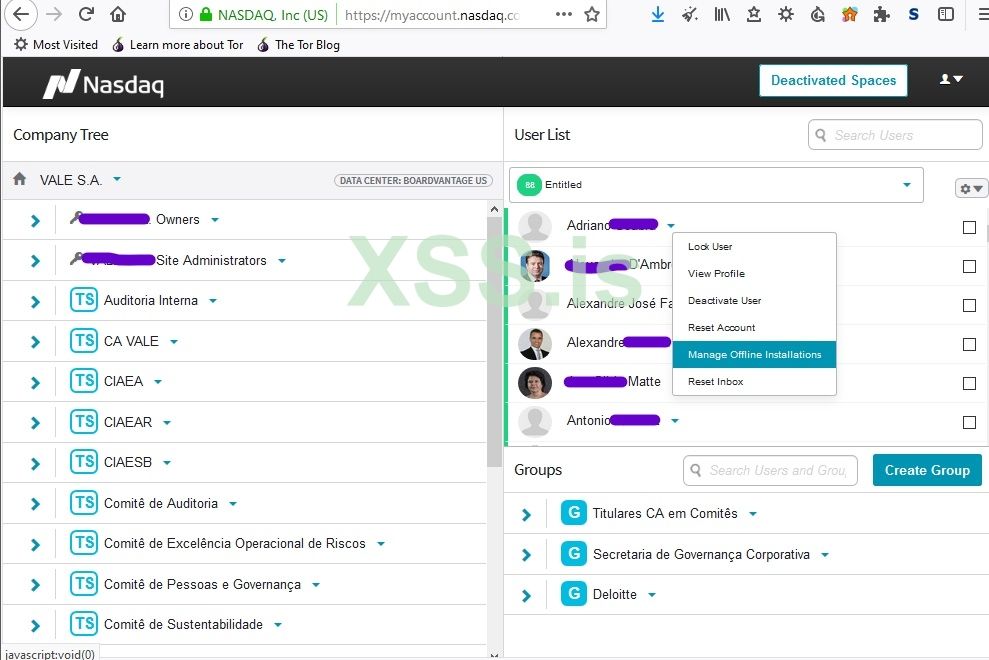Click inside the Search Users field

click(894, 134)
